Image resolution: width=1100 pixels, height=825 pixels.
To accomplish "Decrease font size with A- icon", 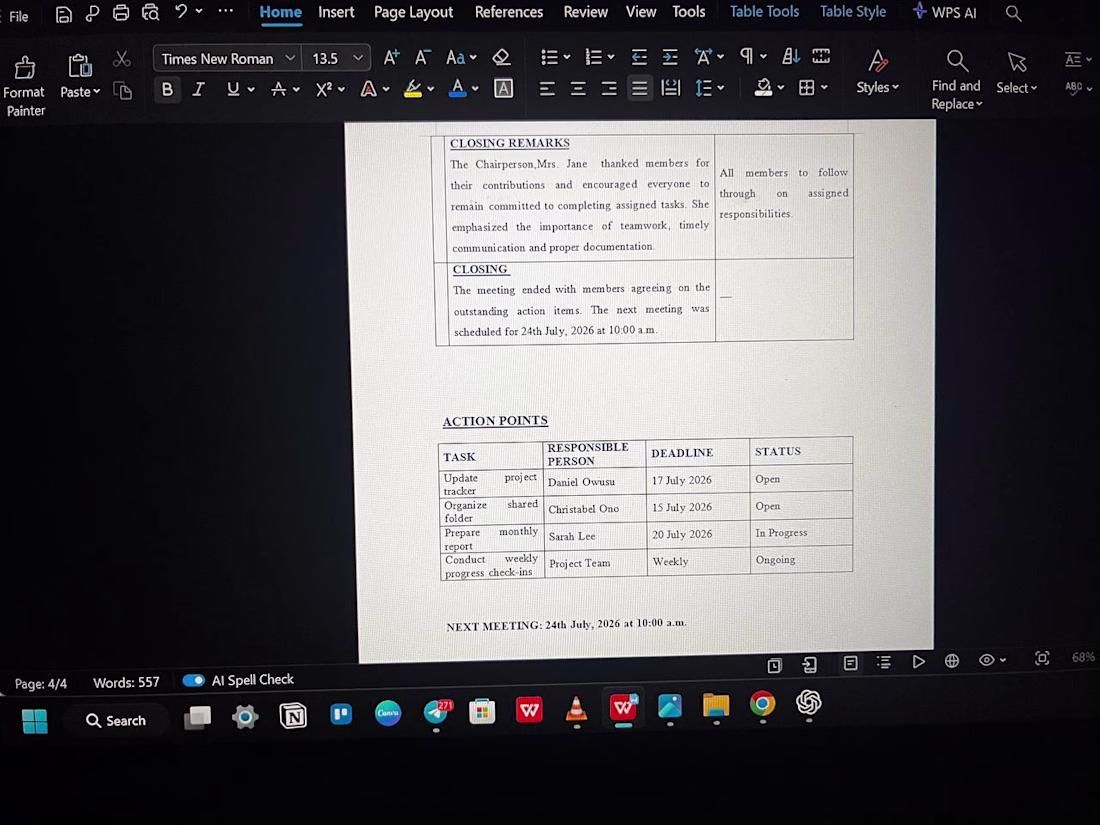I will coord(422,58).
